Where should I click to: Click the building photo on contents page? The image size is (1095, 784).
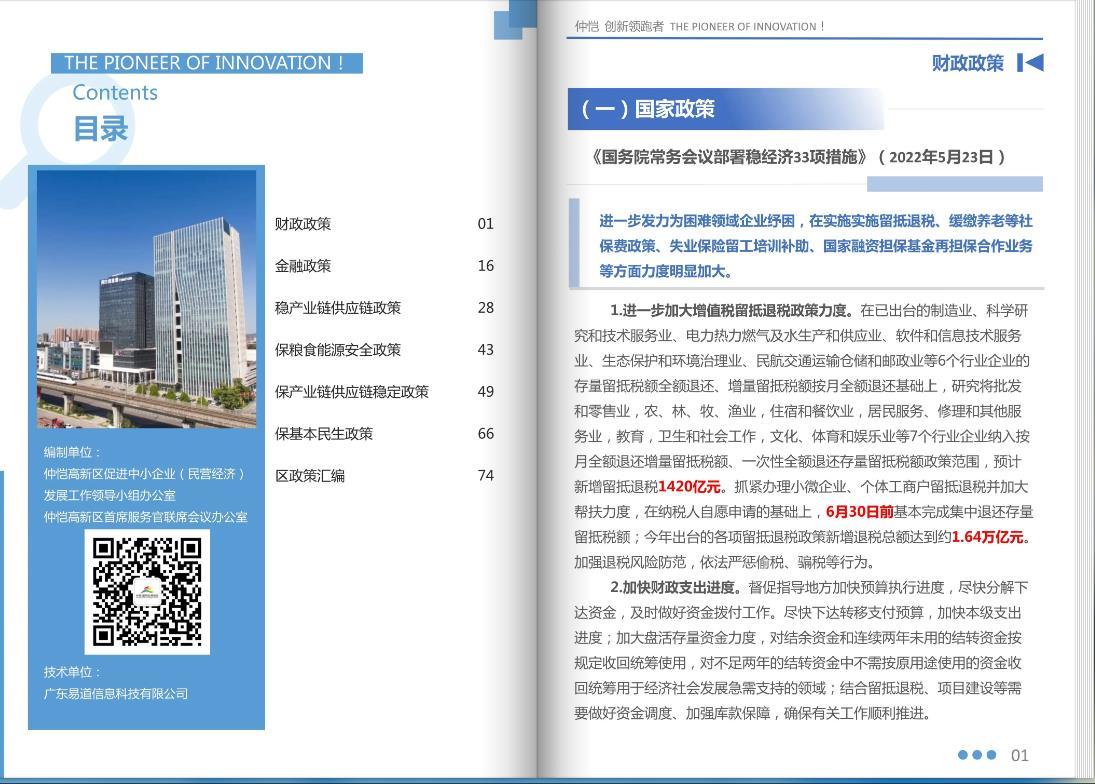tap(146, 299)
